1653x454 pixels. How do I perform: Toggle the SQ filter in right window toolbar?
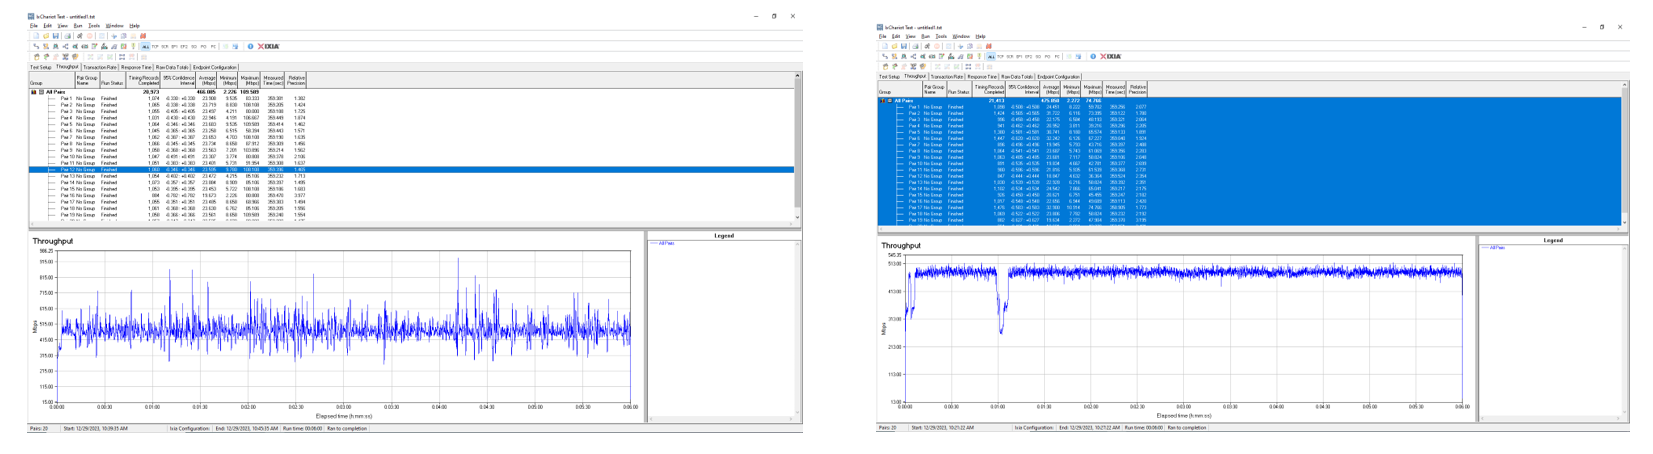click(1038, 57)
